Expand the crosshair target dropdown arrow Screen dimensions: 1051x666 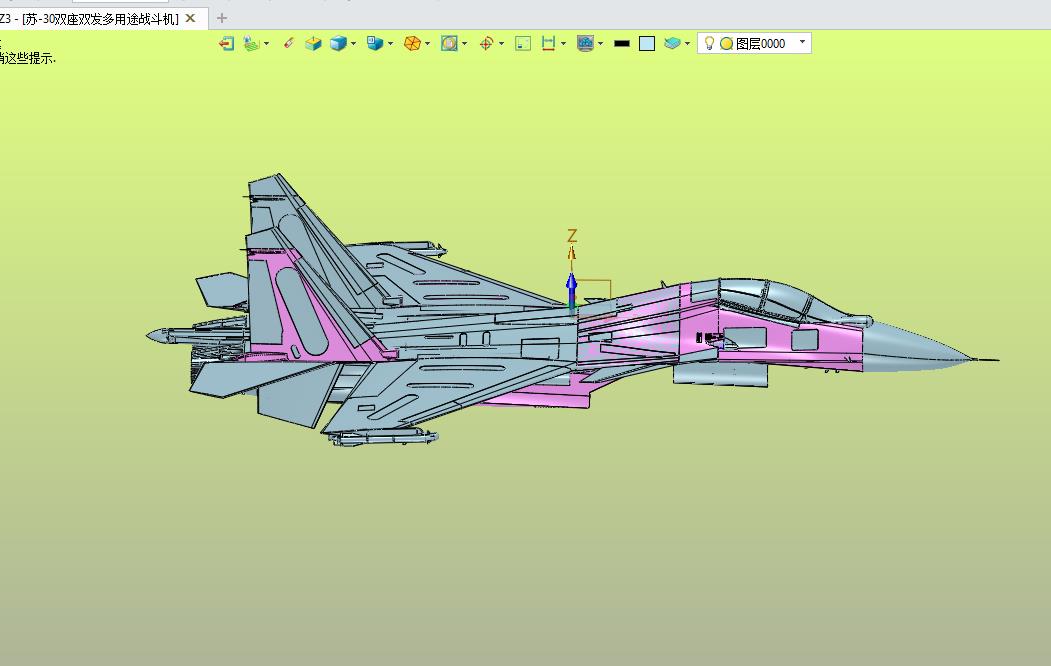[501, 44]
